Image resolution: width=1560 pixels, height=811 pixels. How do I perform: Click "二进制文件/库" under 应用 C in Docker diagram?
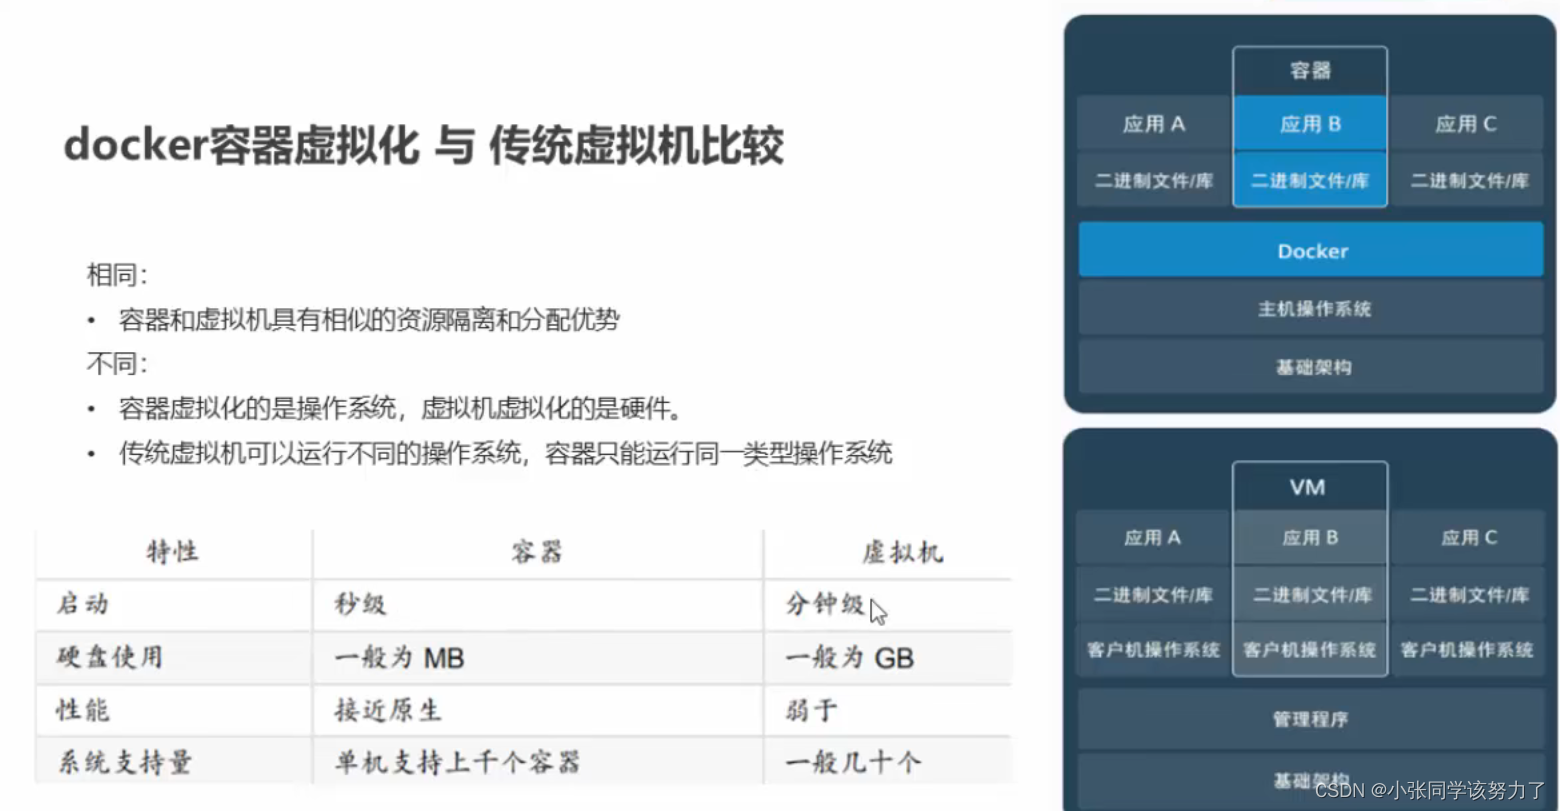click(1466, 181)
